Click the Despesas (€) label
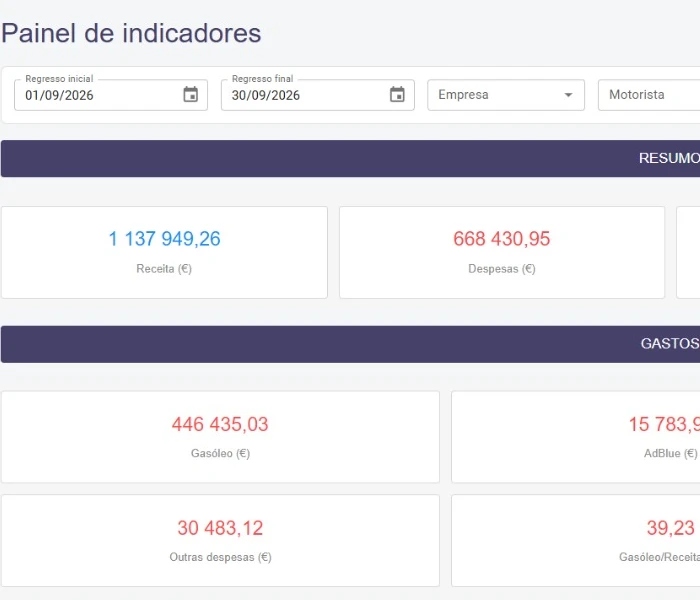Viewport: 700px width, 600px height. tap(502, 269)
